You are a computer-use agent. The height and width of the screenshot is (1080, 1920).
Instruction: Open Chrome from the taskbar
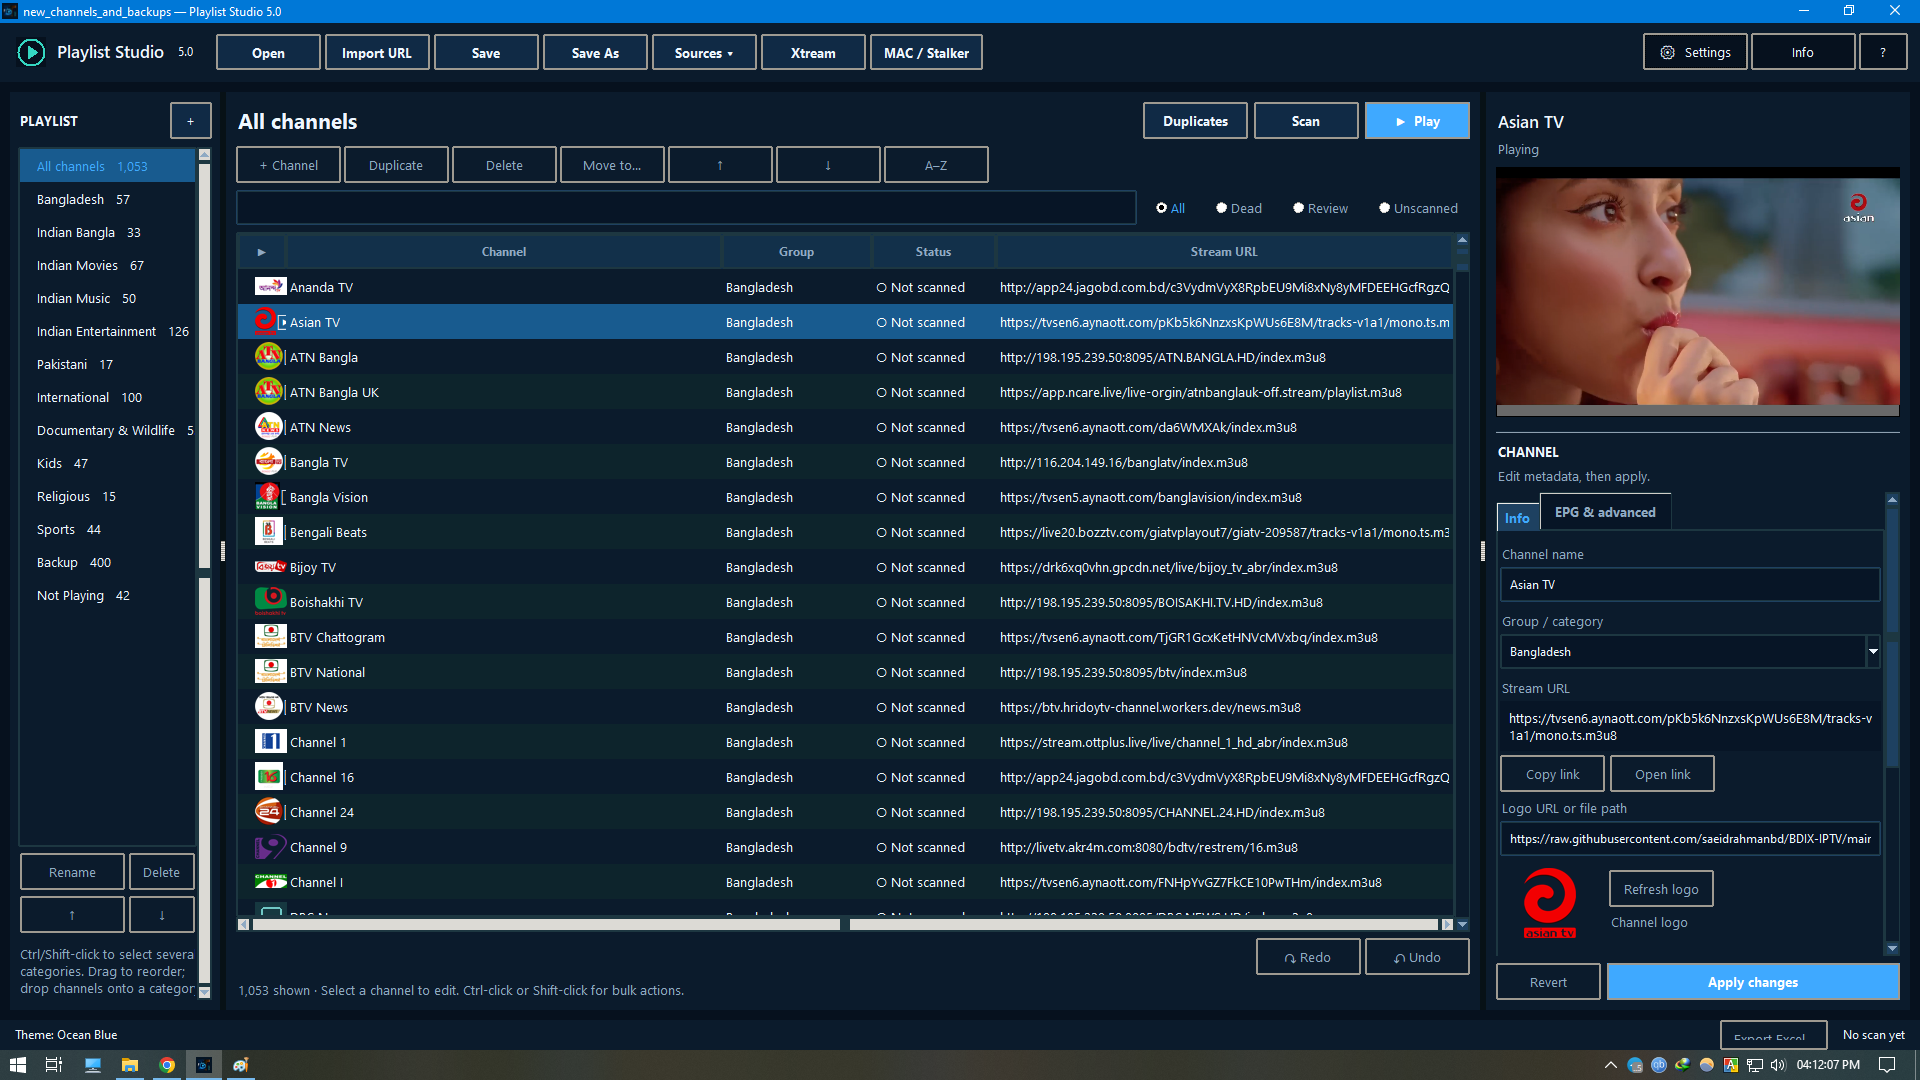167,1065
